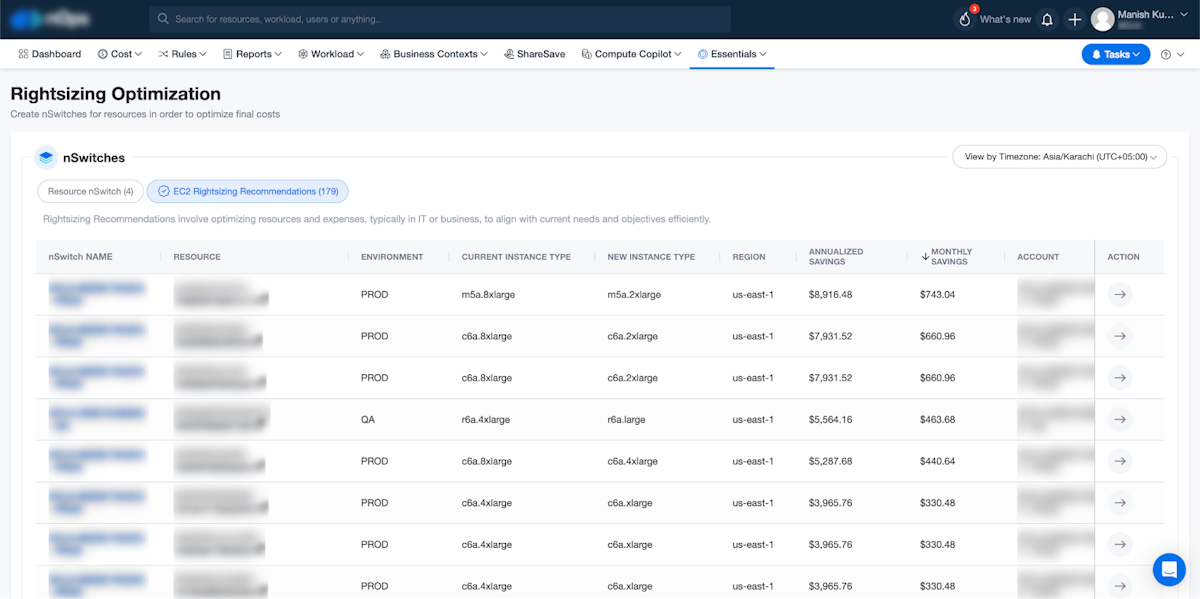
Task: Click the plus create icon
Action: (1074, 19)
